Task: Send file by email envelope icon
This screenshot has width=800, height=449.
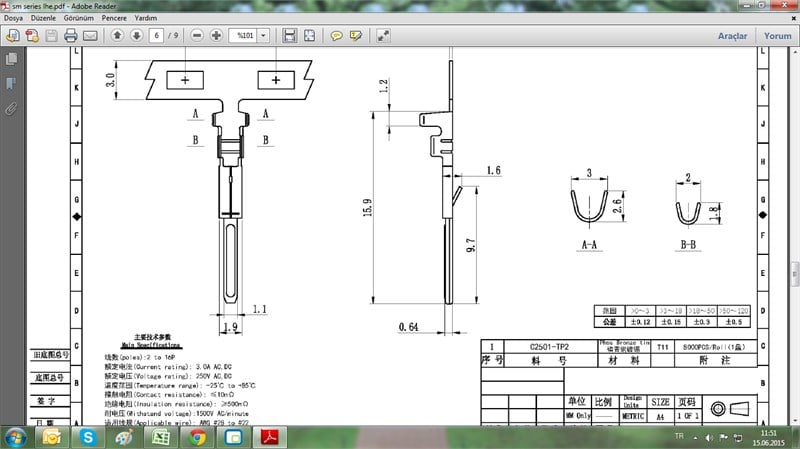Action: (90, 35)
